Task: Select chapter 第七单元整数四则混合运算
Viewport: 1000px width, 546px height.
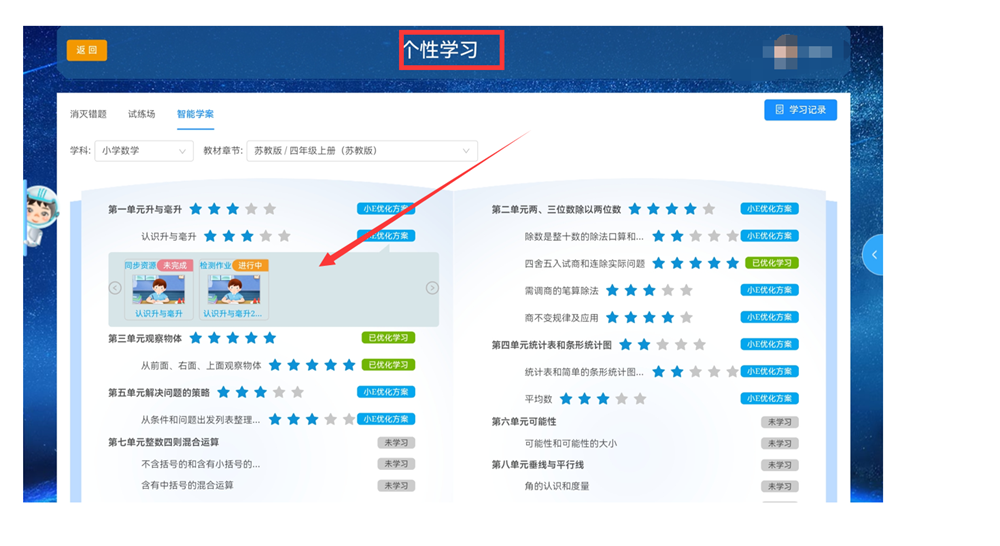Action: tap(163, 442)
